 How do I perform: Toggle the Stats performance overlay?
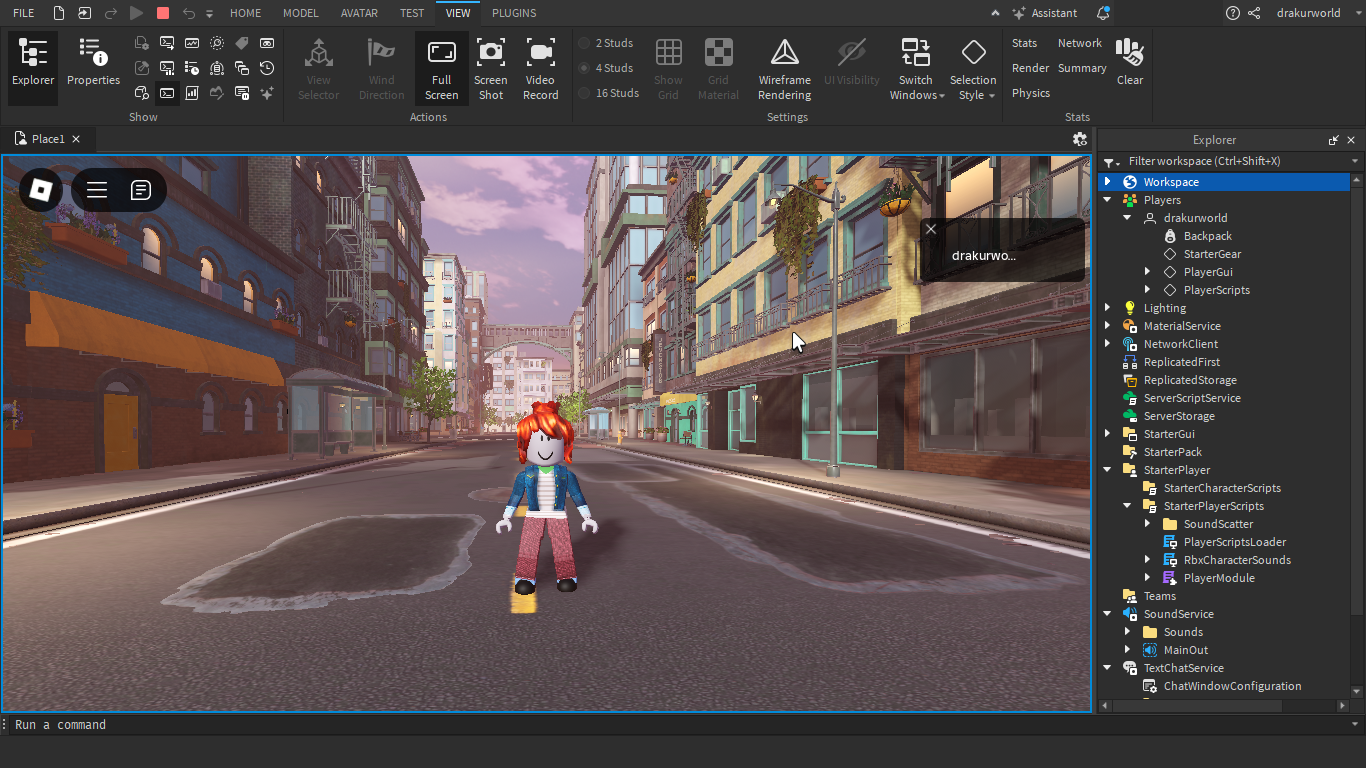tap(1024, 43)
